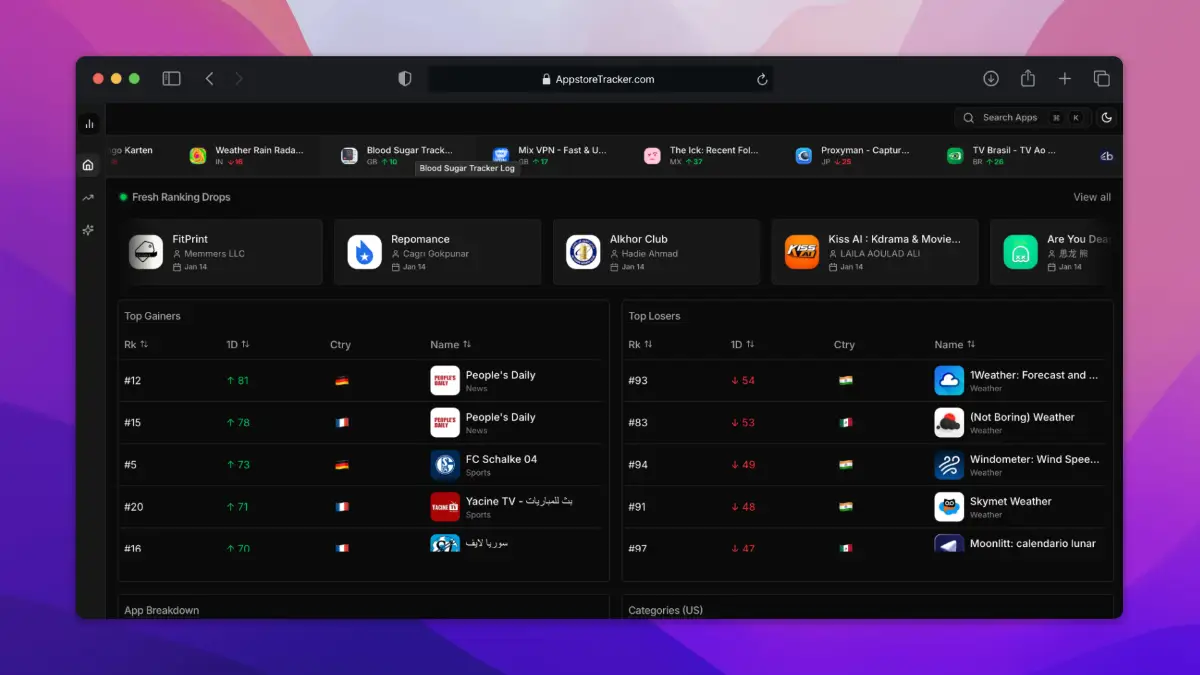The width and height of the screenshot is (1200, 675).
Task: Open the FitPrint app card
Action: 220,252
